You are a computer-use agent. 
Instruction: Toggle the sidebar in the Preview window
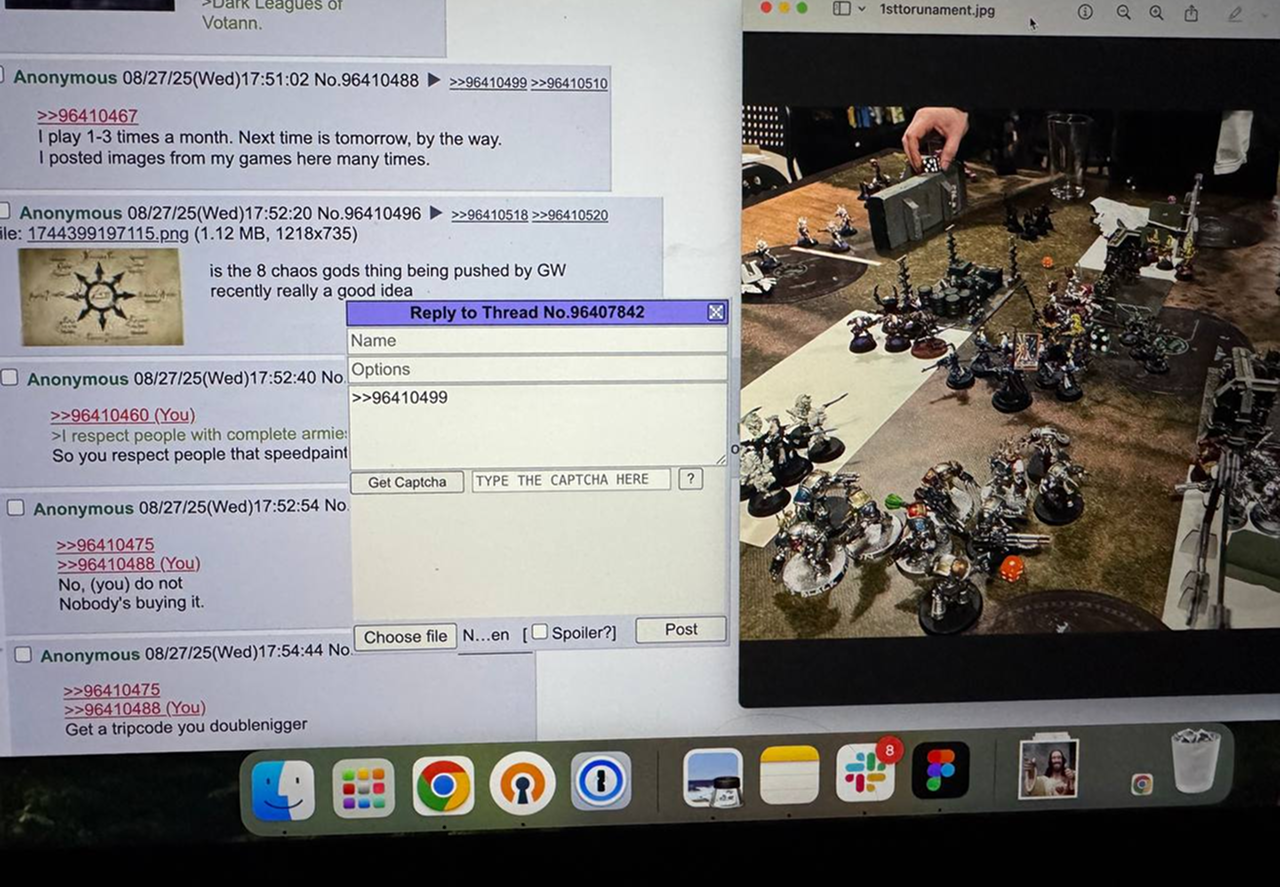click(841, 9)
